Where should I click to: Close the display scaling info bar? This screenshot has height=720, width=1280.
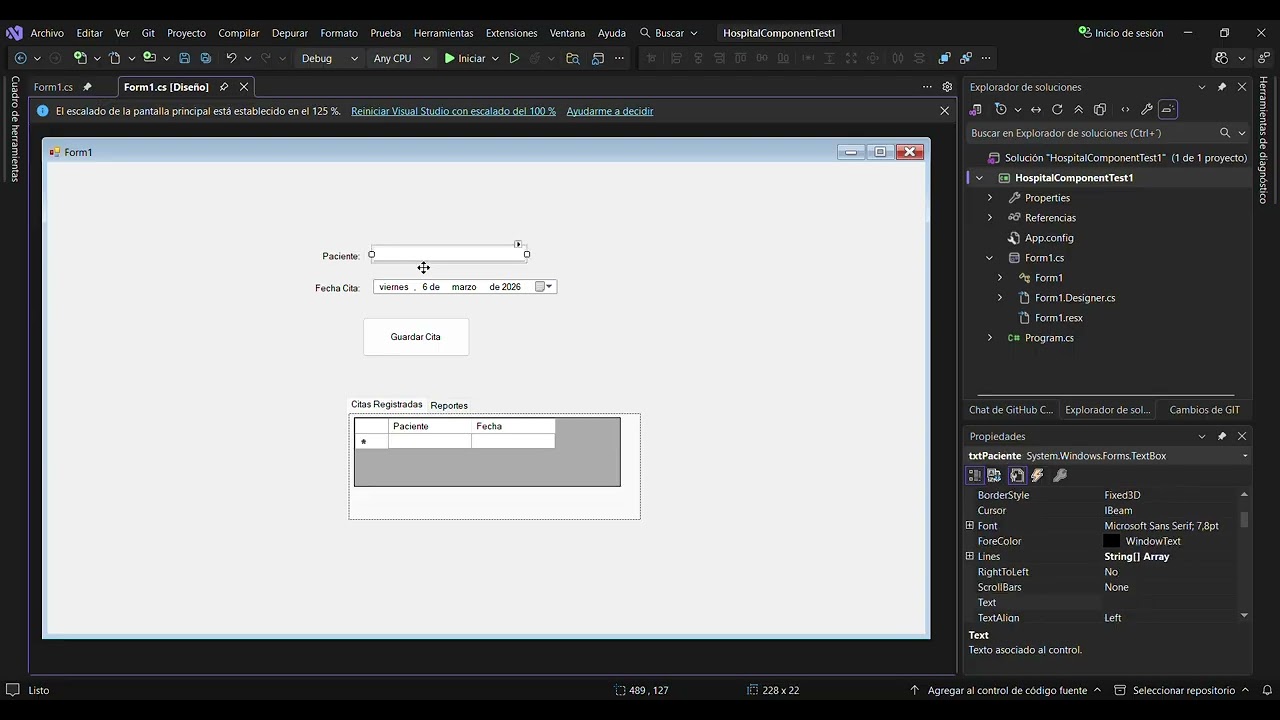(x=944, y=111)
